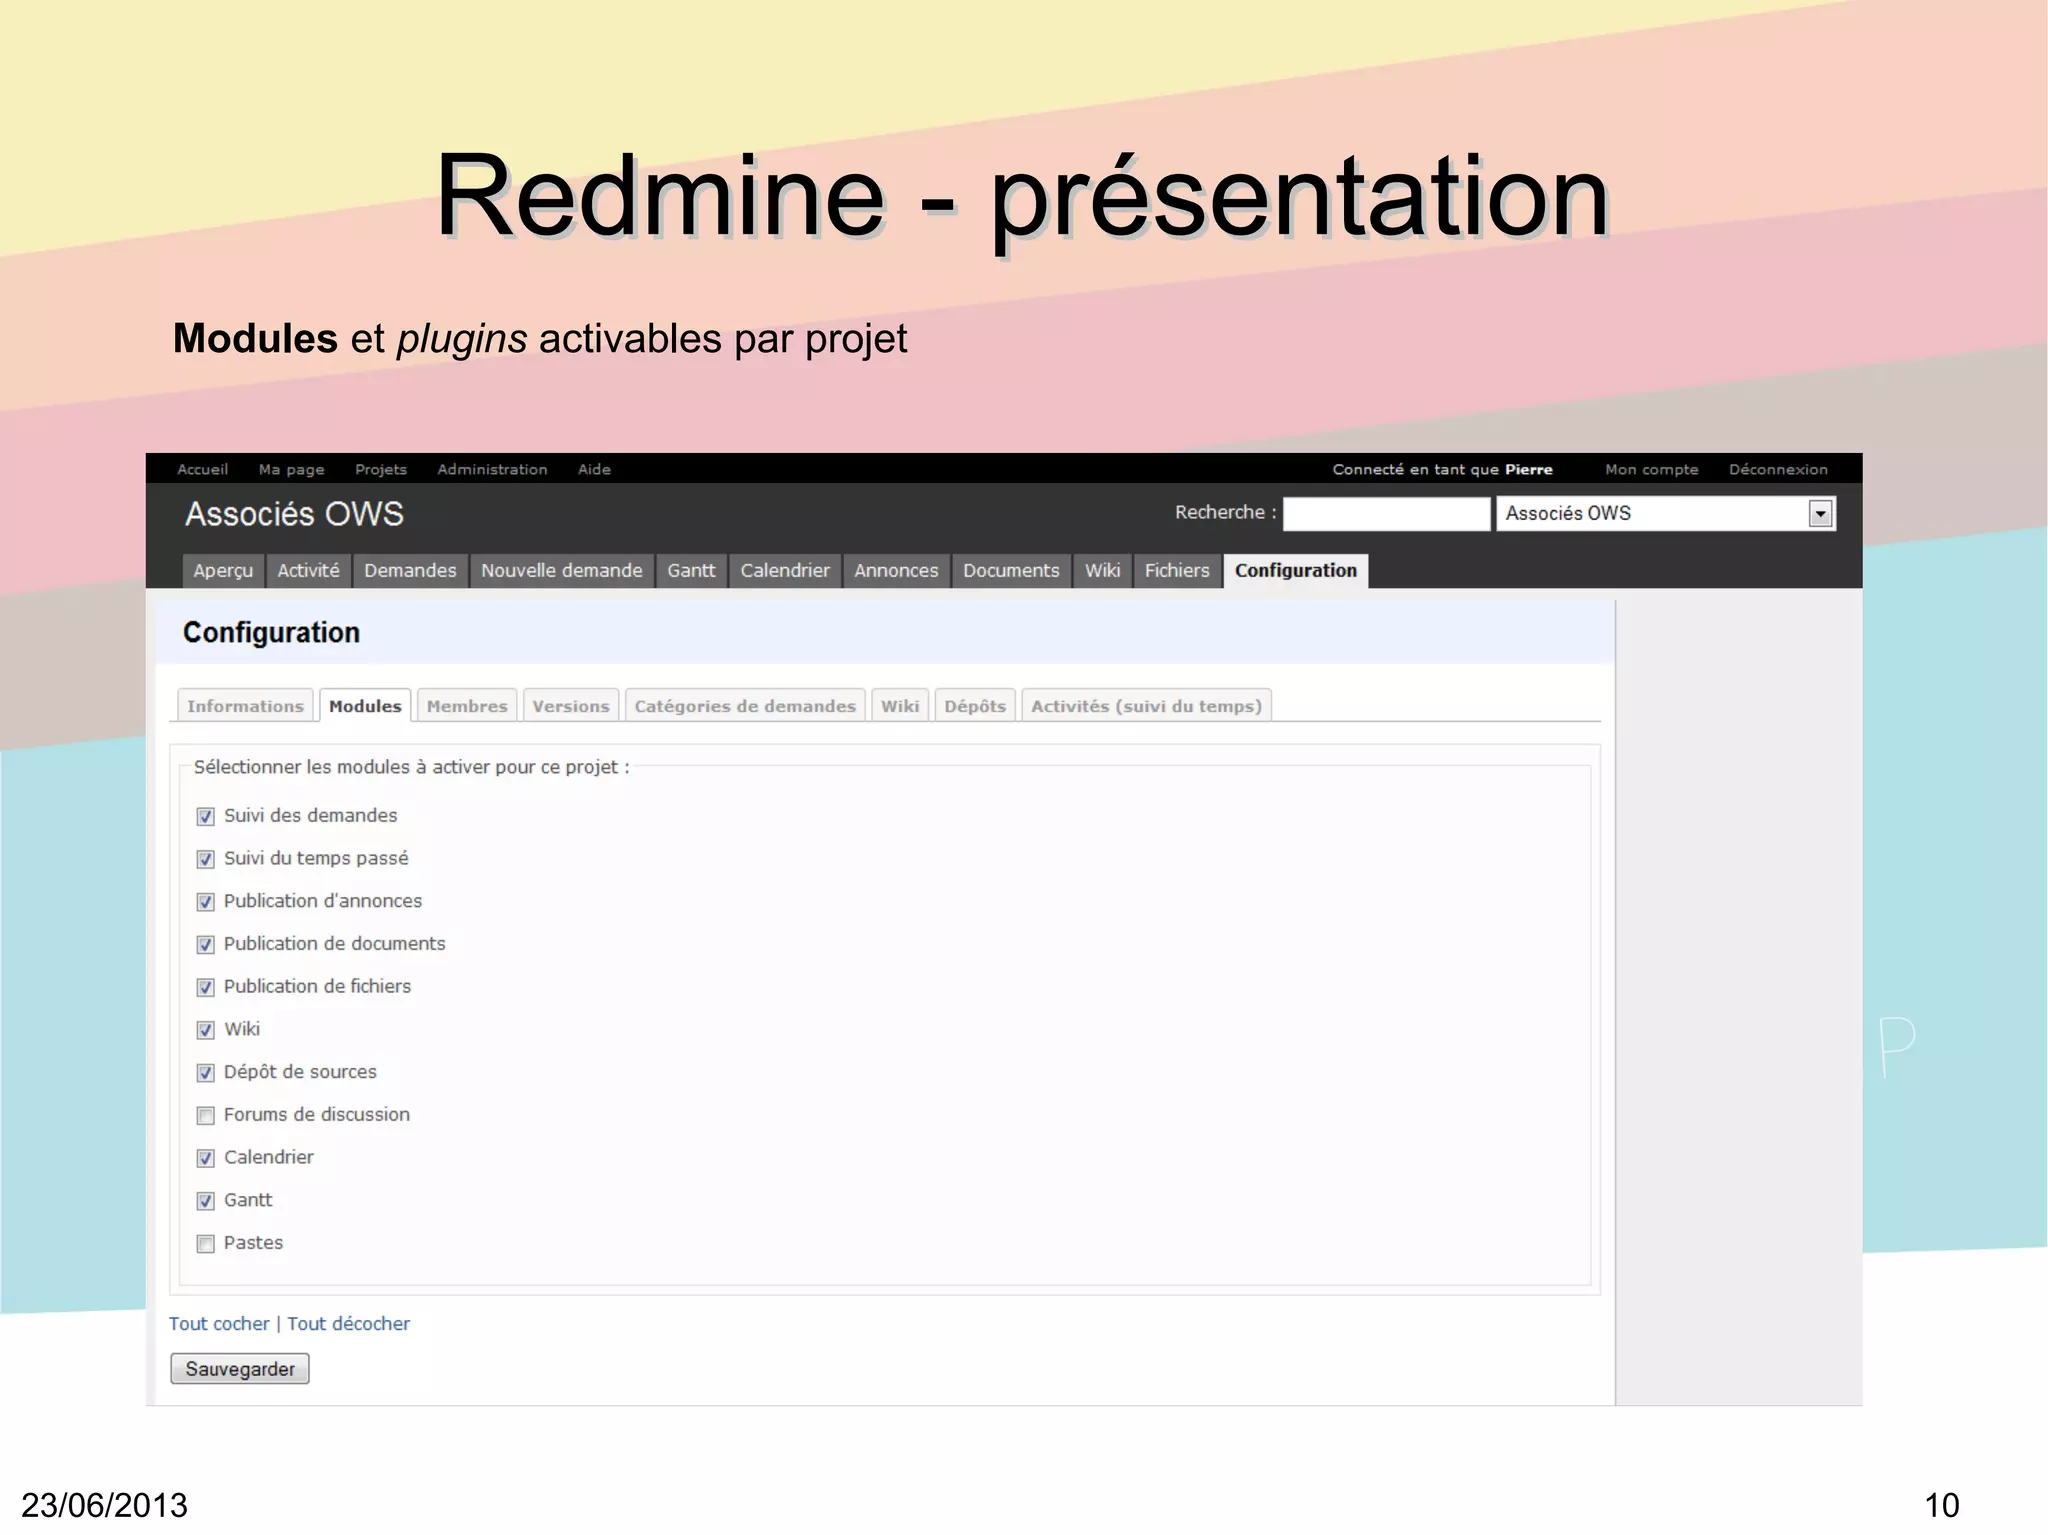Open the Wiki project menu tab
Viewport: 2048px width, 1535px height.
[1102, 571]
